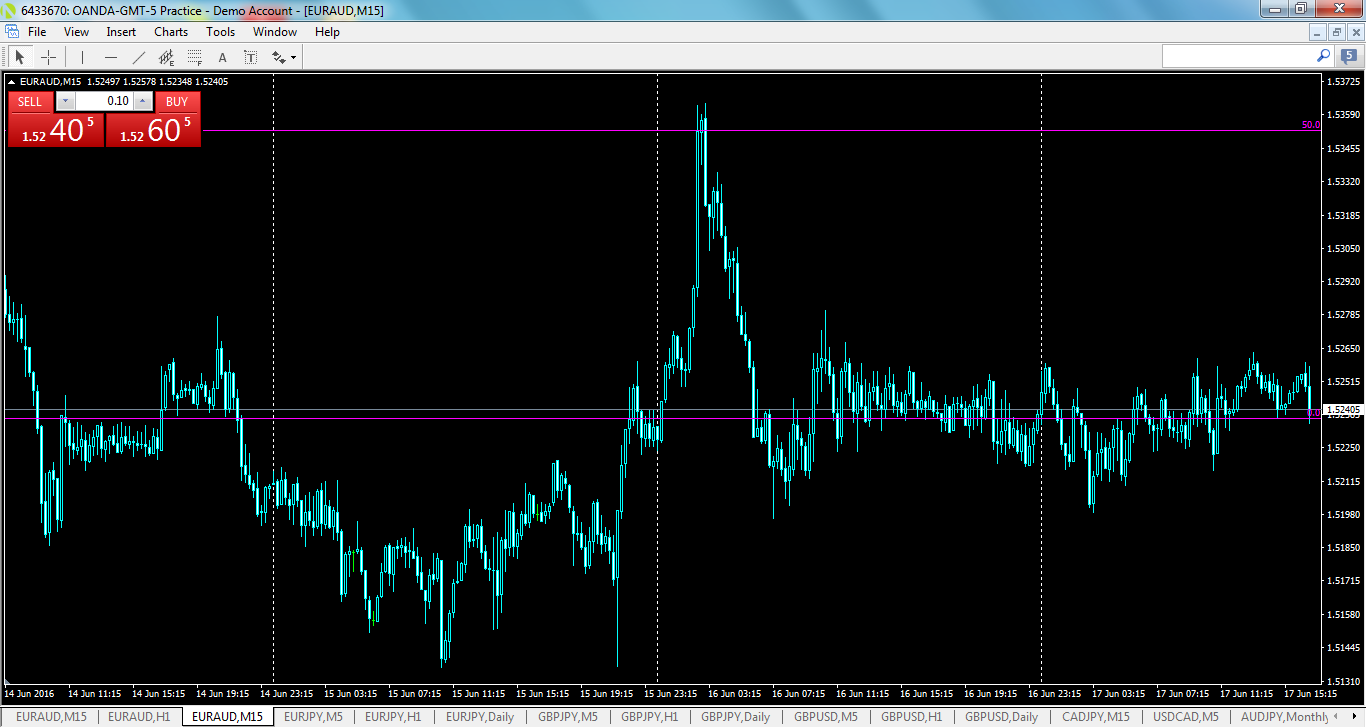Select the Text annotation tool
Screen dimensions: 1366x728
point(222,57)
